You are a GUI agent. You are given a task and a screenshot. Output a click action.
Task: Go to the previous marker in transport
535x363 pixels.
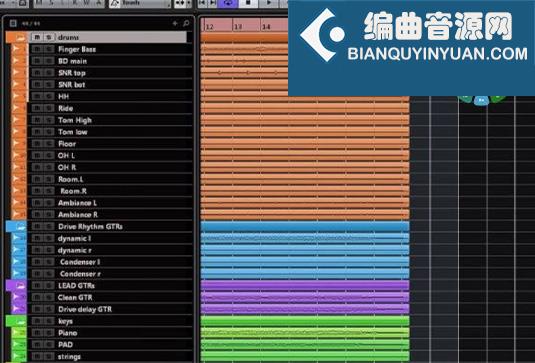point(202,3)
